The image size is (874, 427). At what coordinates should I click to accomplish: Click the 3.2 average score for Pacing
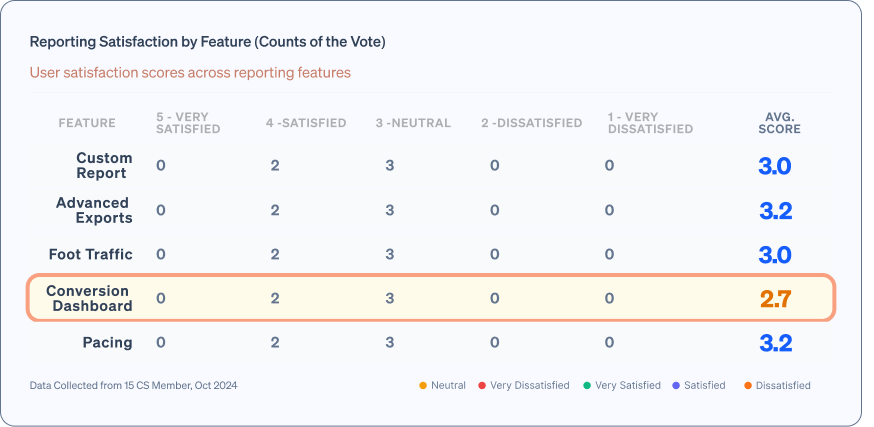[776, 343]
